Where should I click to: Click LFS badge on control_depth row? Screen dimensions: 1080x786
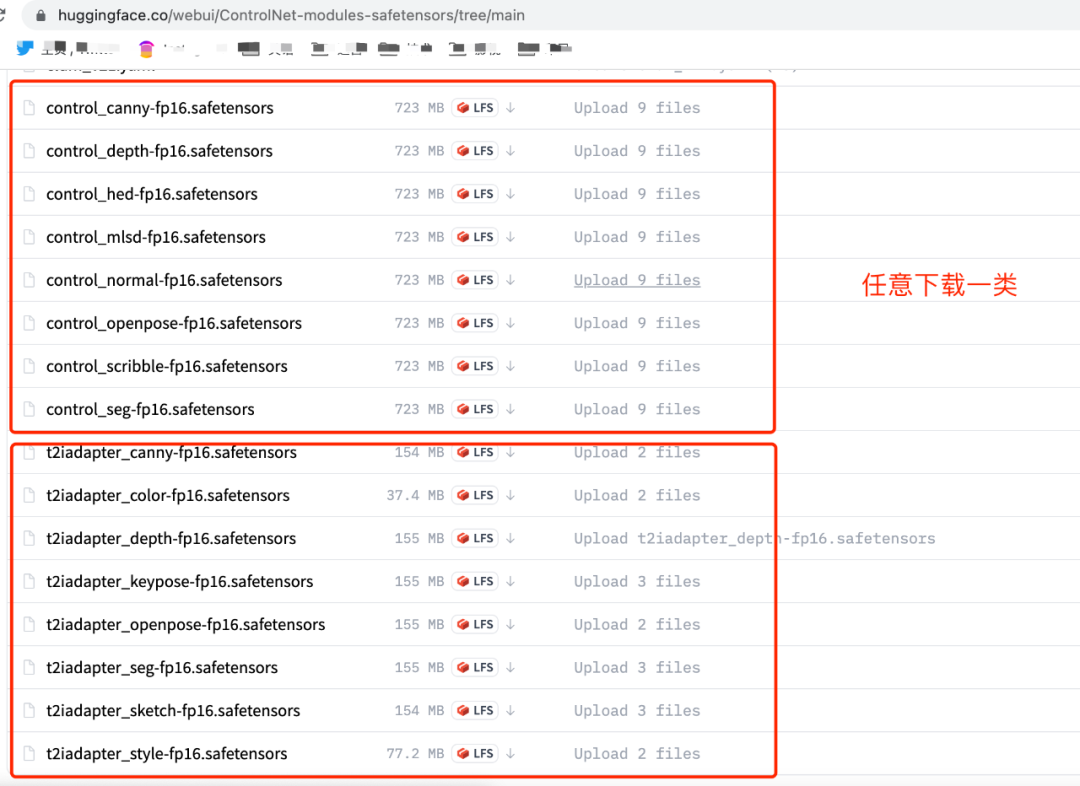475,151
